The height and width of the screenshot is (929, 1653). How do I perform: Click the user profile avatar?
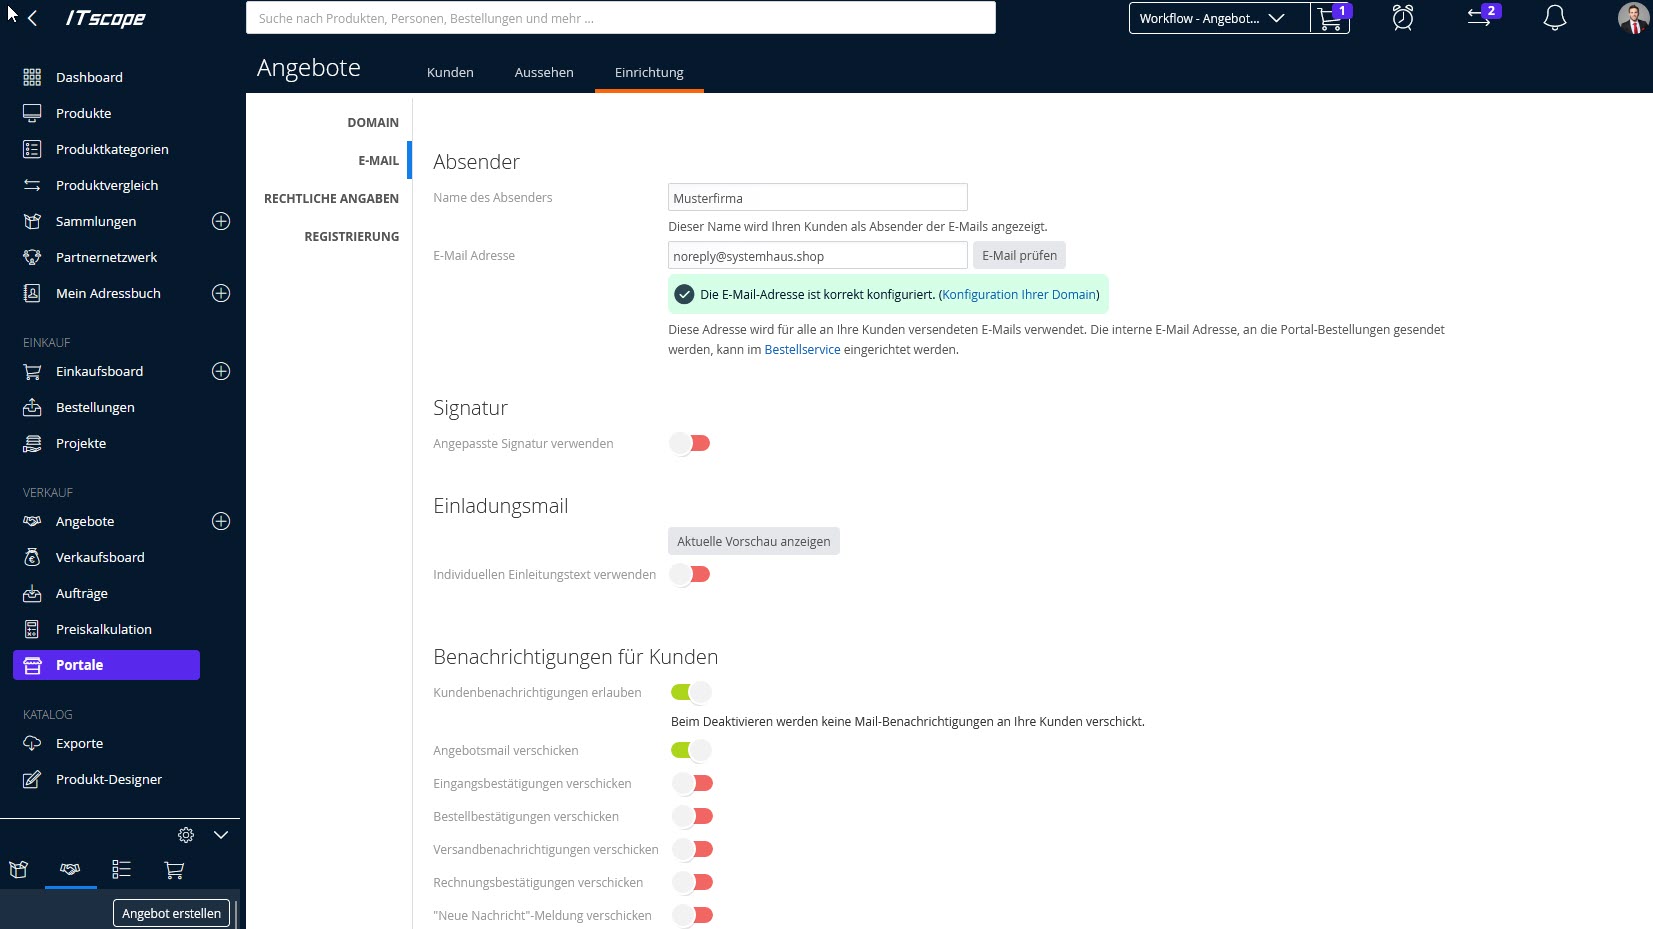point(1632,18)
